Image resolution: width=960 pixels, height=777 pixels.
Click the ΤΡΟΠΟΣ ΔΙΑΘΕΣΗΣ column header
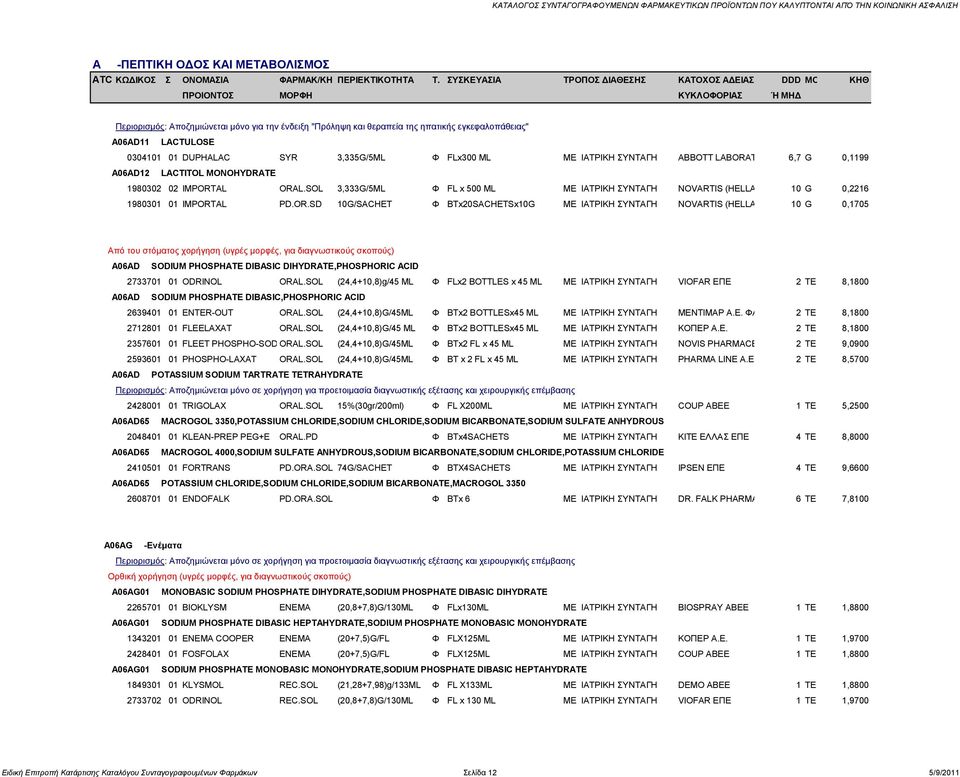604,80
